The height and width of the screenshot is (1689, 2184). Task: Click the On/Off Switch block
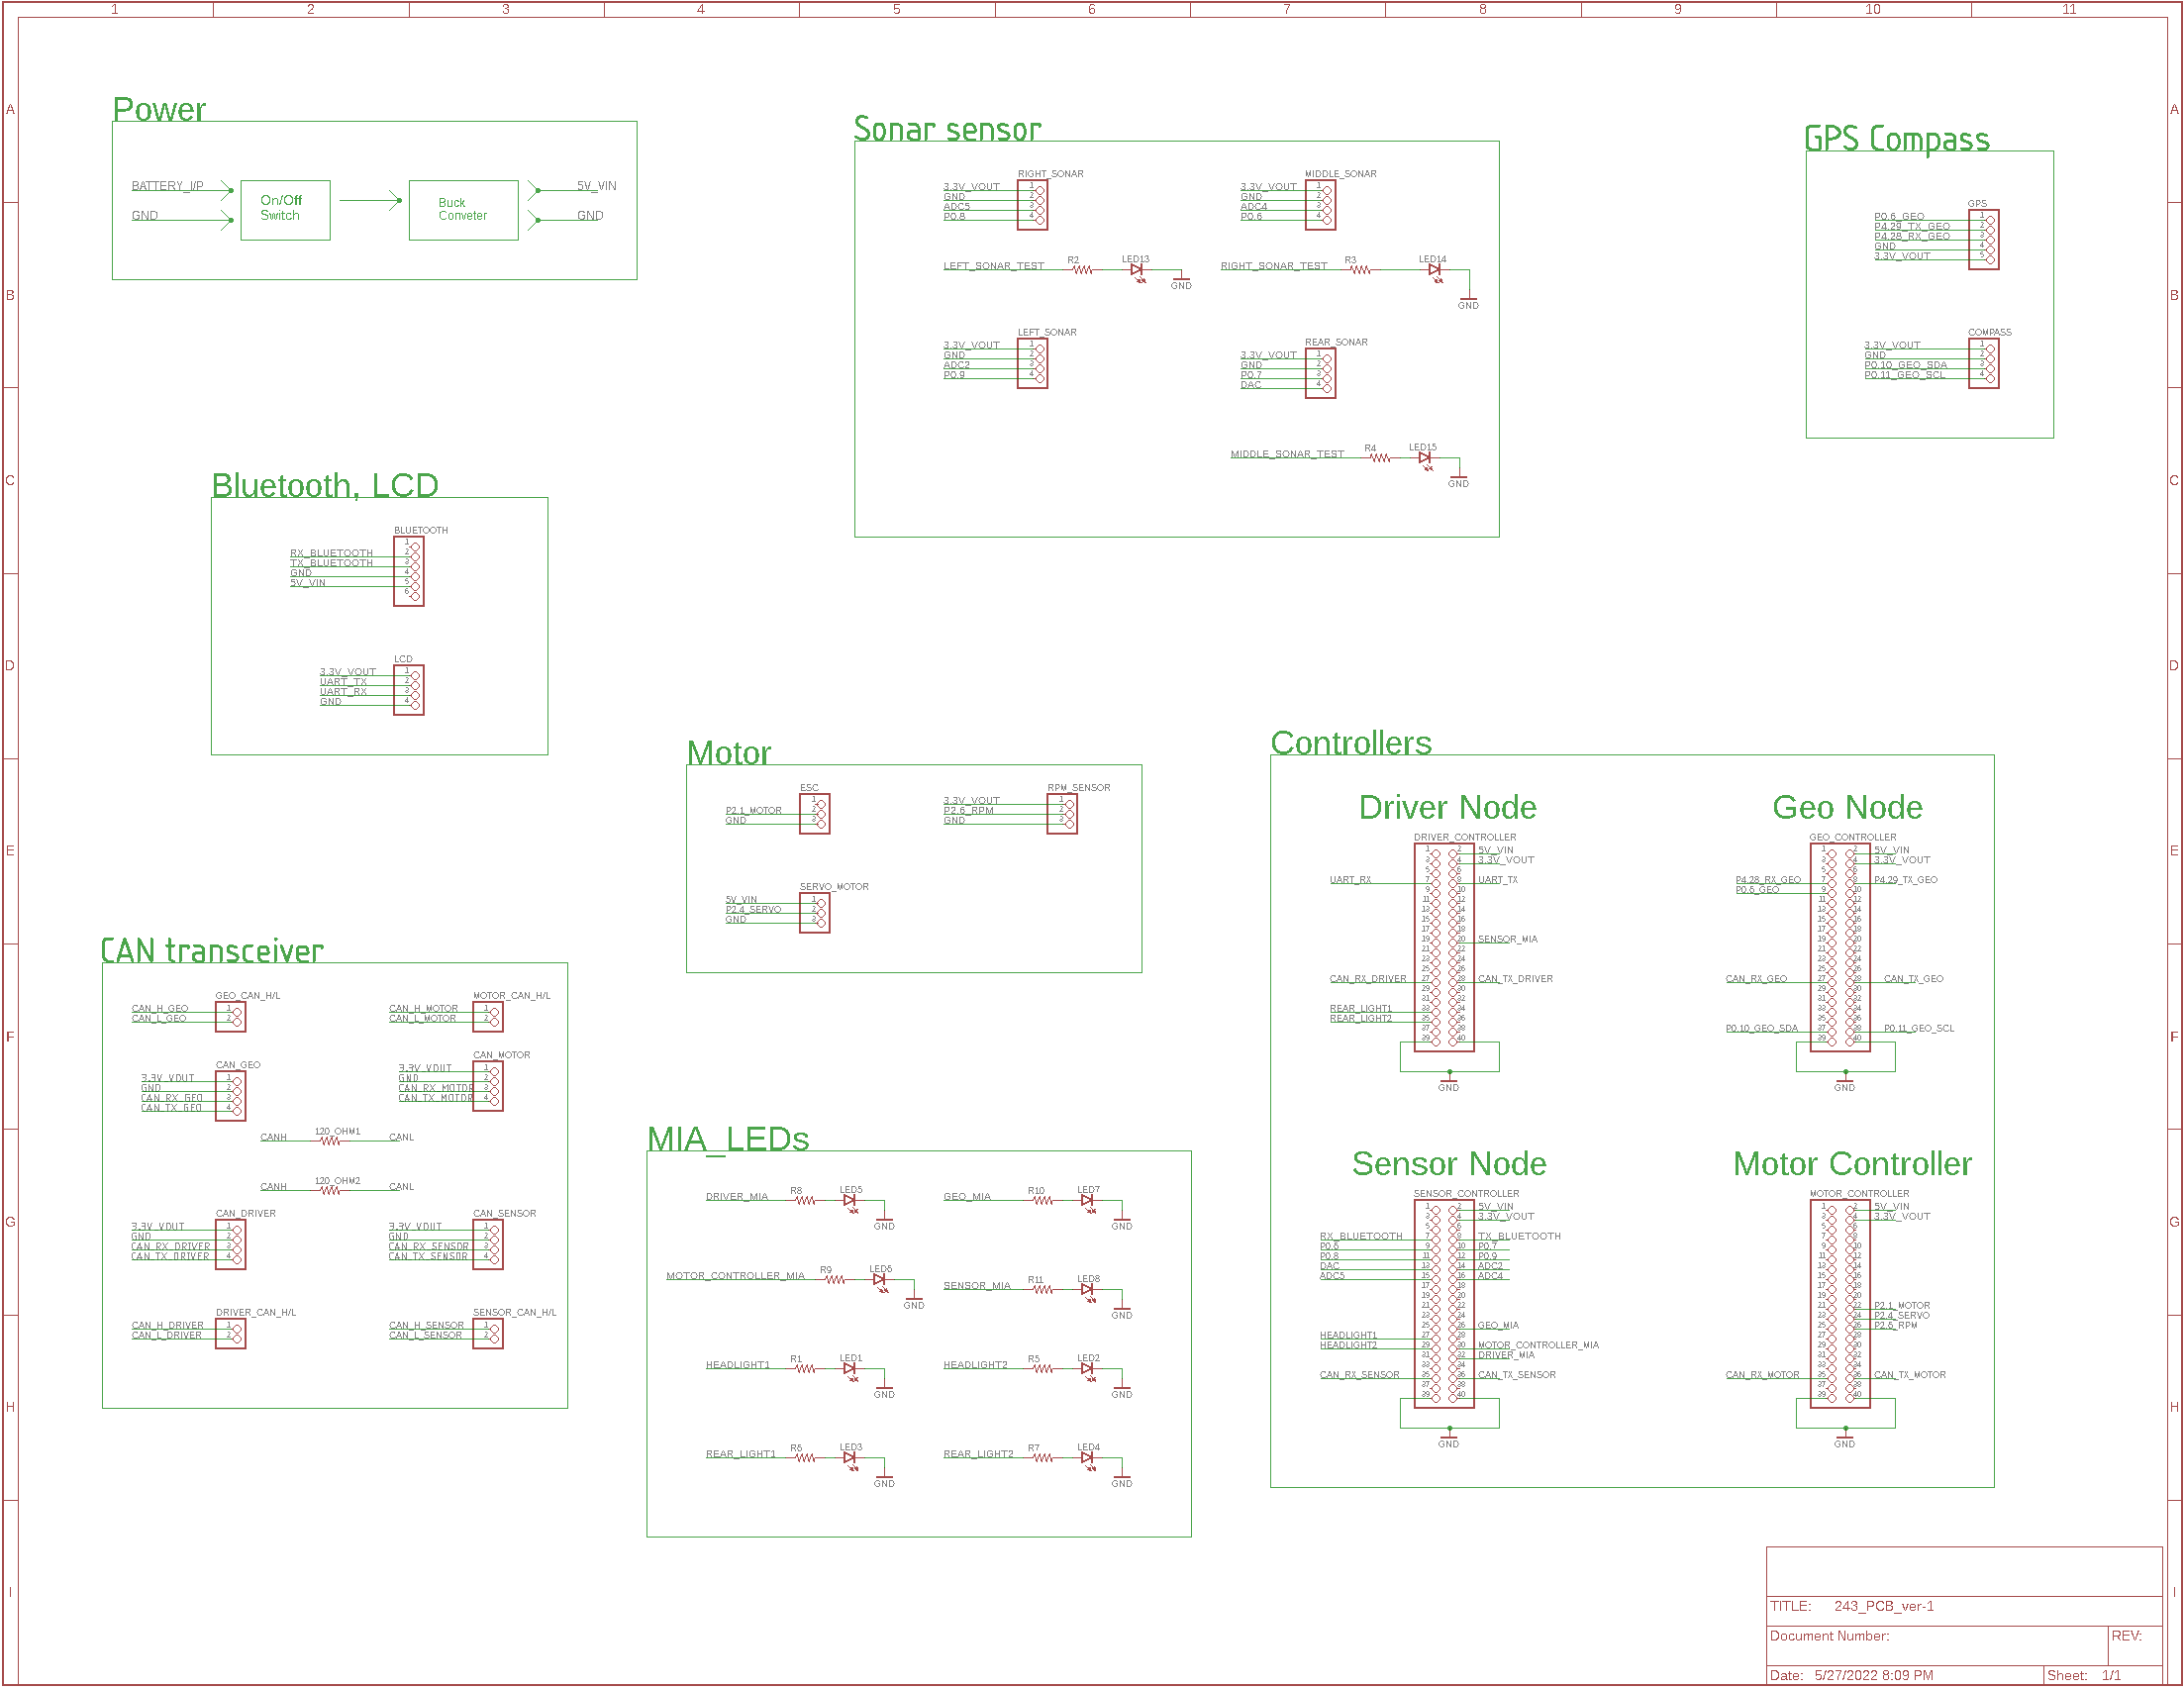(x=285, y=210)
